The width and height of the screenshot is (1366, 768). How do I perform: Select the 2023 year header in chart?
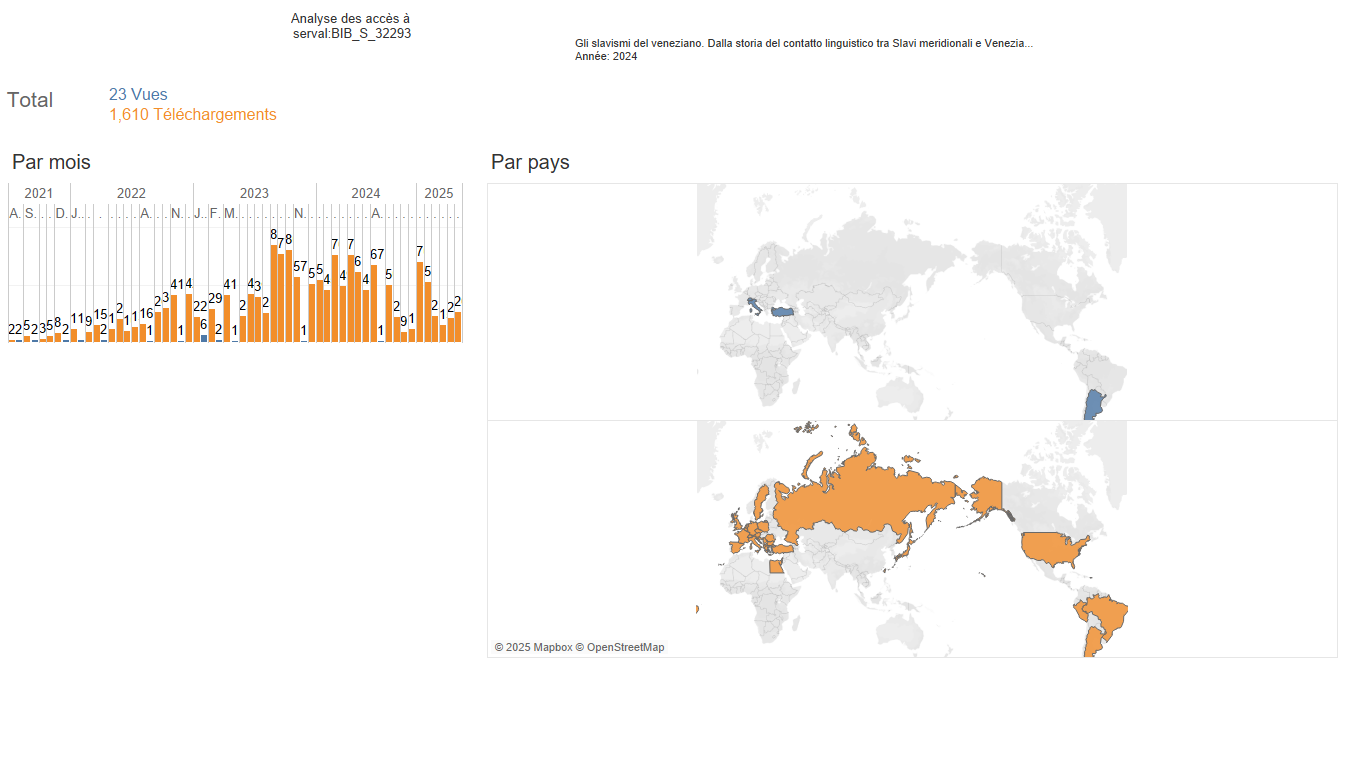(254, 193)
